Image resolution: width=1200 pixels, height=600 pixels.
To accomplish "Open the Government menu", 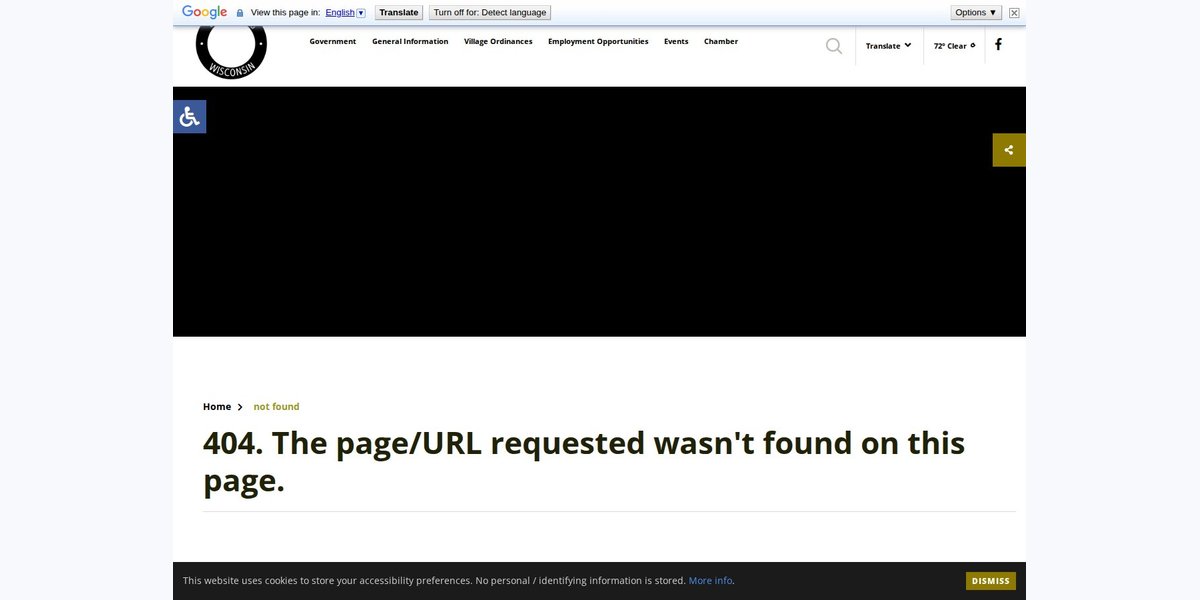I will coord(333,41).
